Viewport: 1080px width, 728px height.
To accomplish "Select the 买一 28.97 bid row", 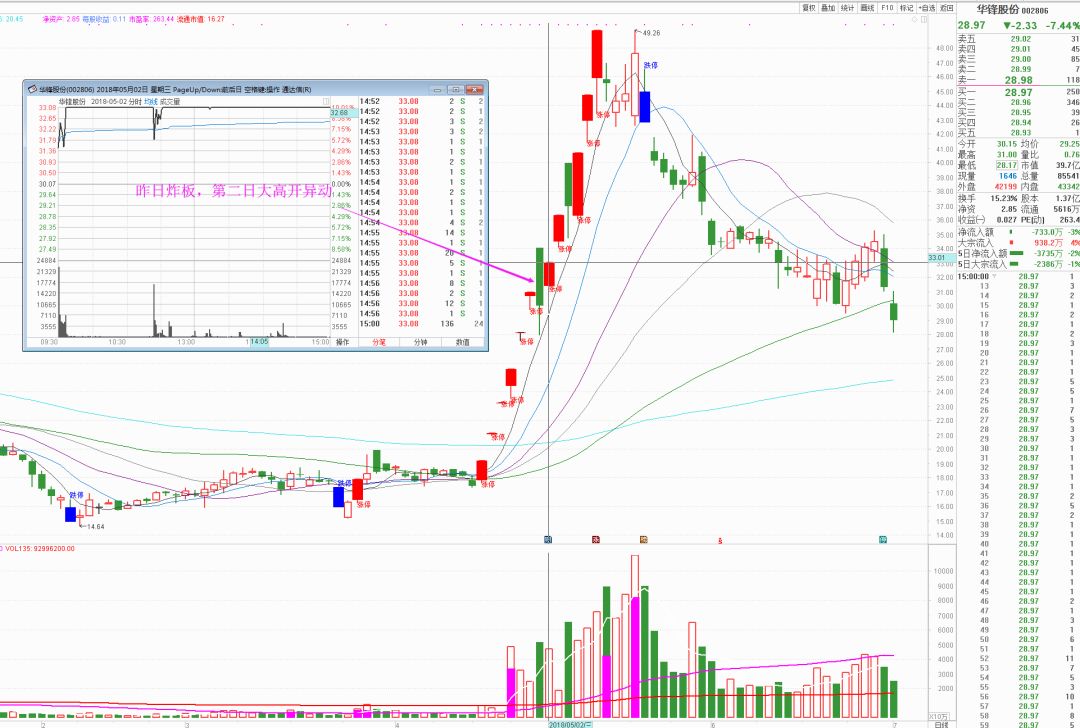I will 1019,92.
